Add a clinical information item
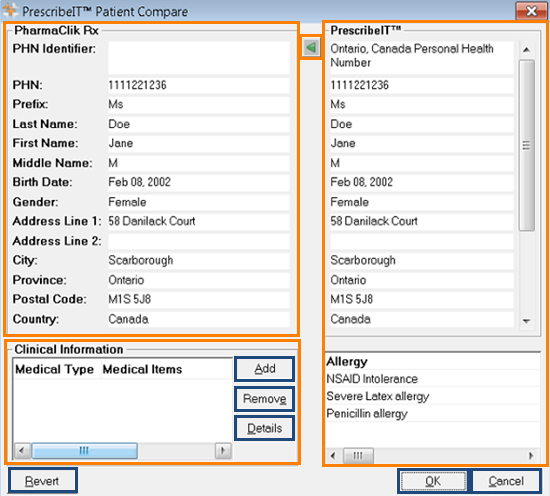This screenshot has width=550, height=496. point(264,369)
